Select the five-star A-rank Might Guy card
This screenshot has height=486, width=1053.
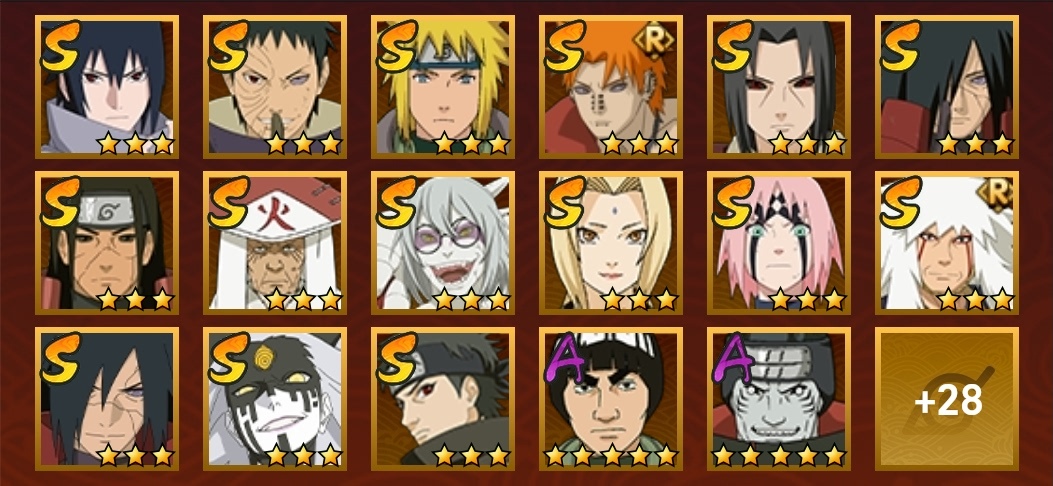coord(610,399)
